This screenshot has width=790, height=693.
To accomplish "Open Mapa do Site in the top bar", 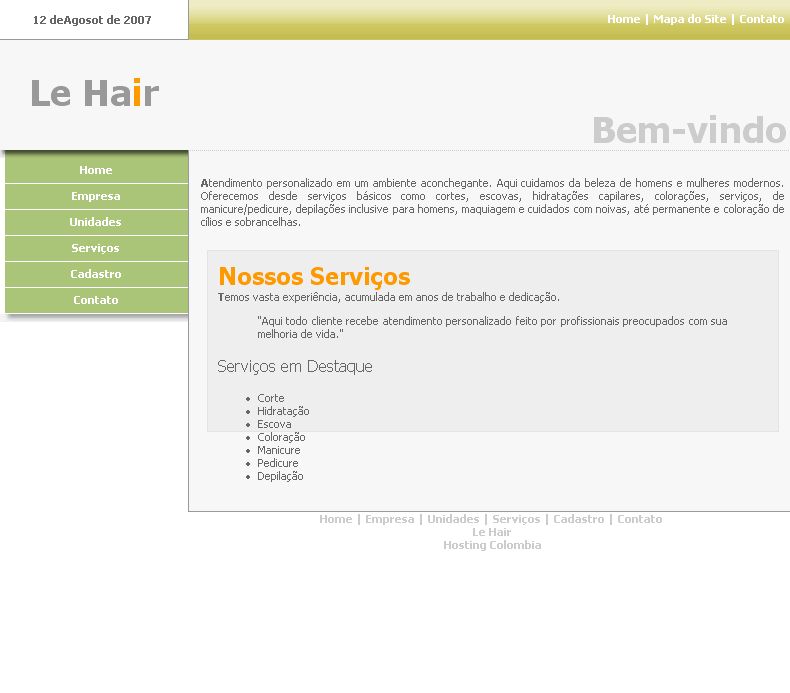I will (689, 19).
